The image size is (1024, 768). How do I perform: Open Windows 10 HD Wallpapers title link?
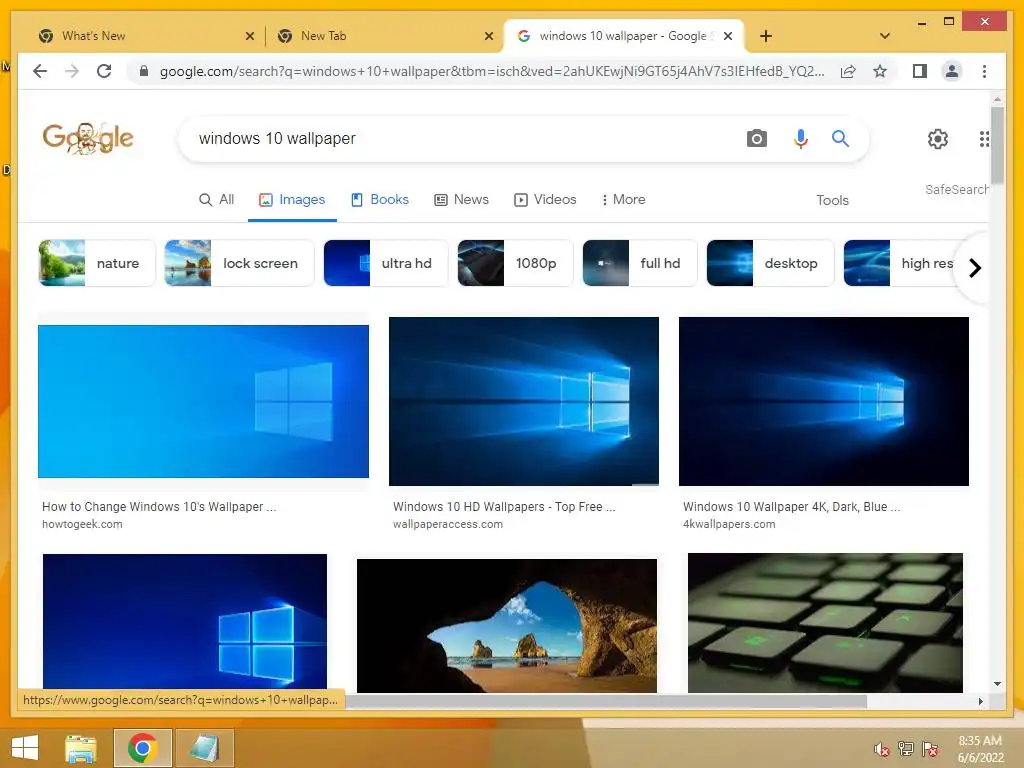(504, 507)
